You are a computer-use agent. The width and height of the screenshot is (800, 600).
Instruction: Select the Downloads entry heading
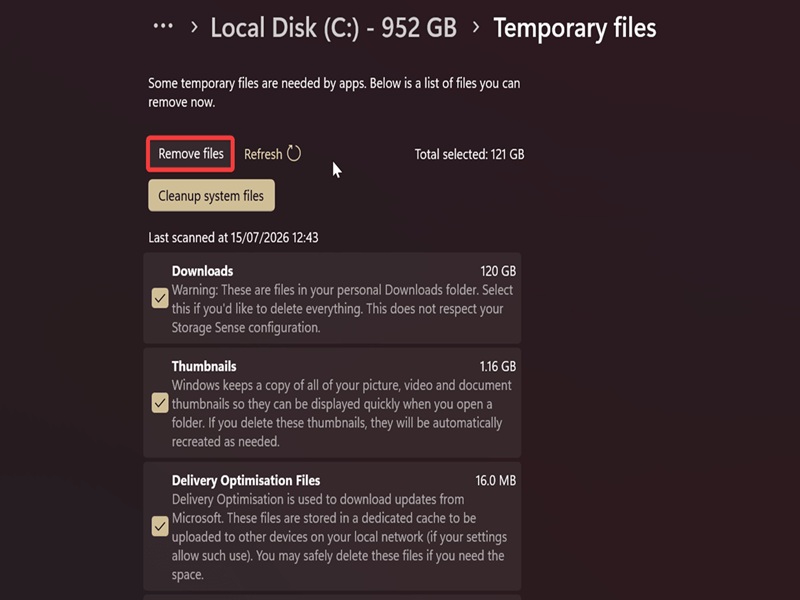(x=203, y=271)
